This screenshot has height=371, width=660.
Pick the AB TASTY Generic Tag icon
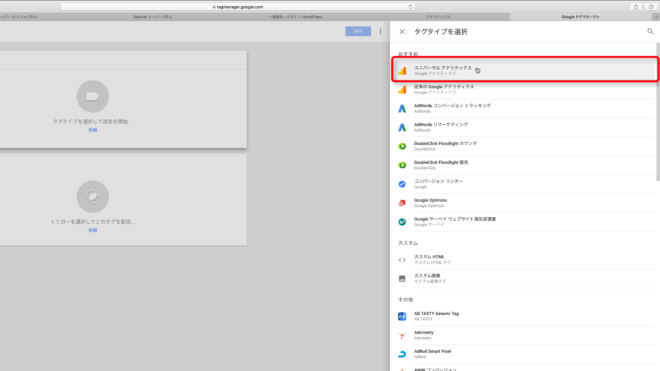pos(402,316)
